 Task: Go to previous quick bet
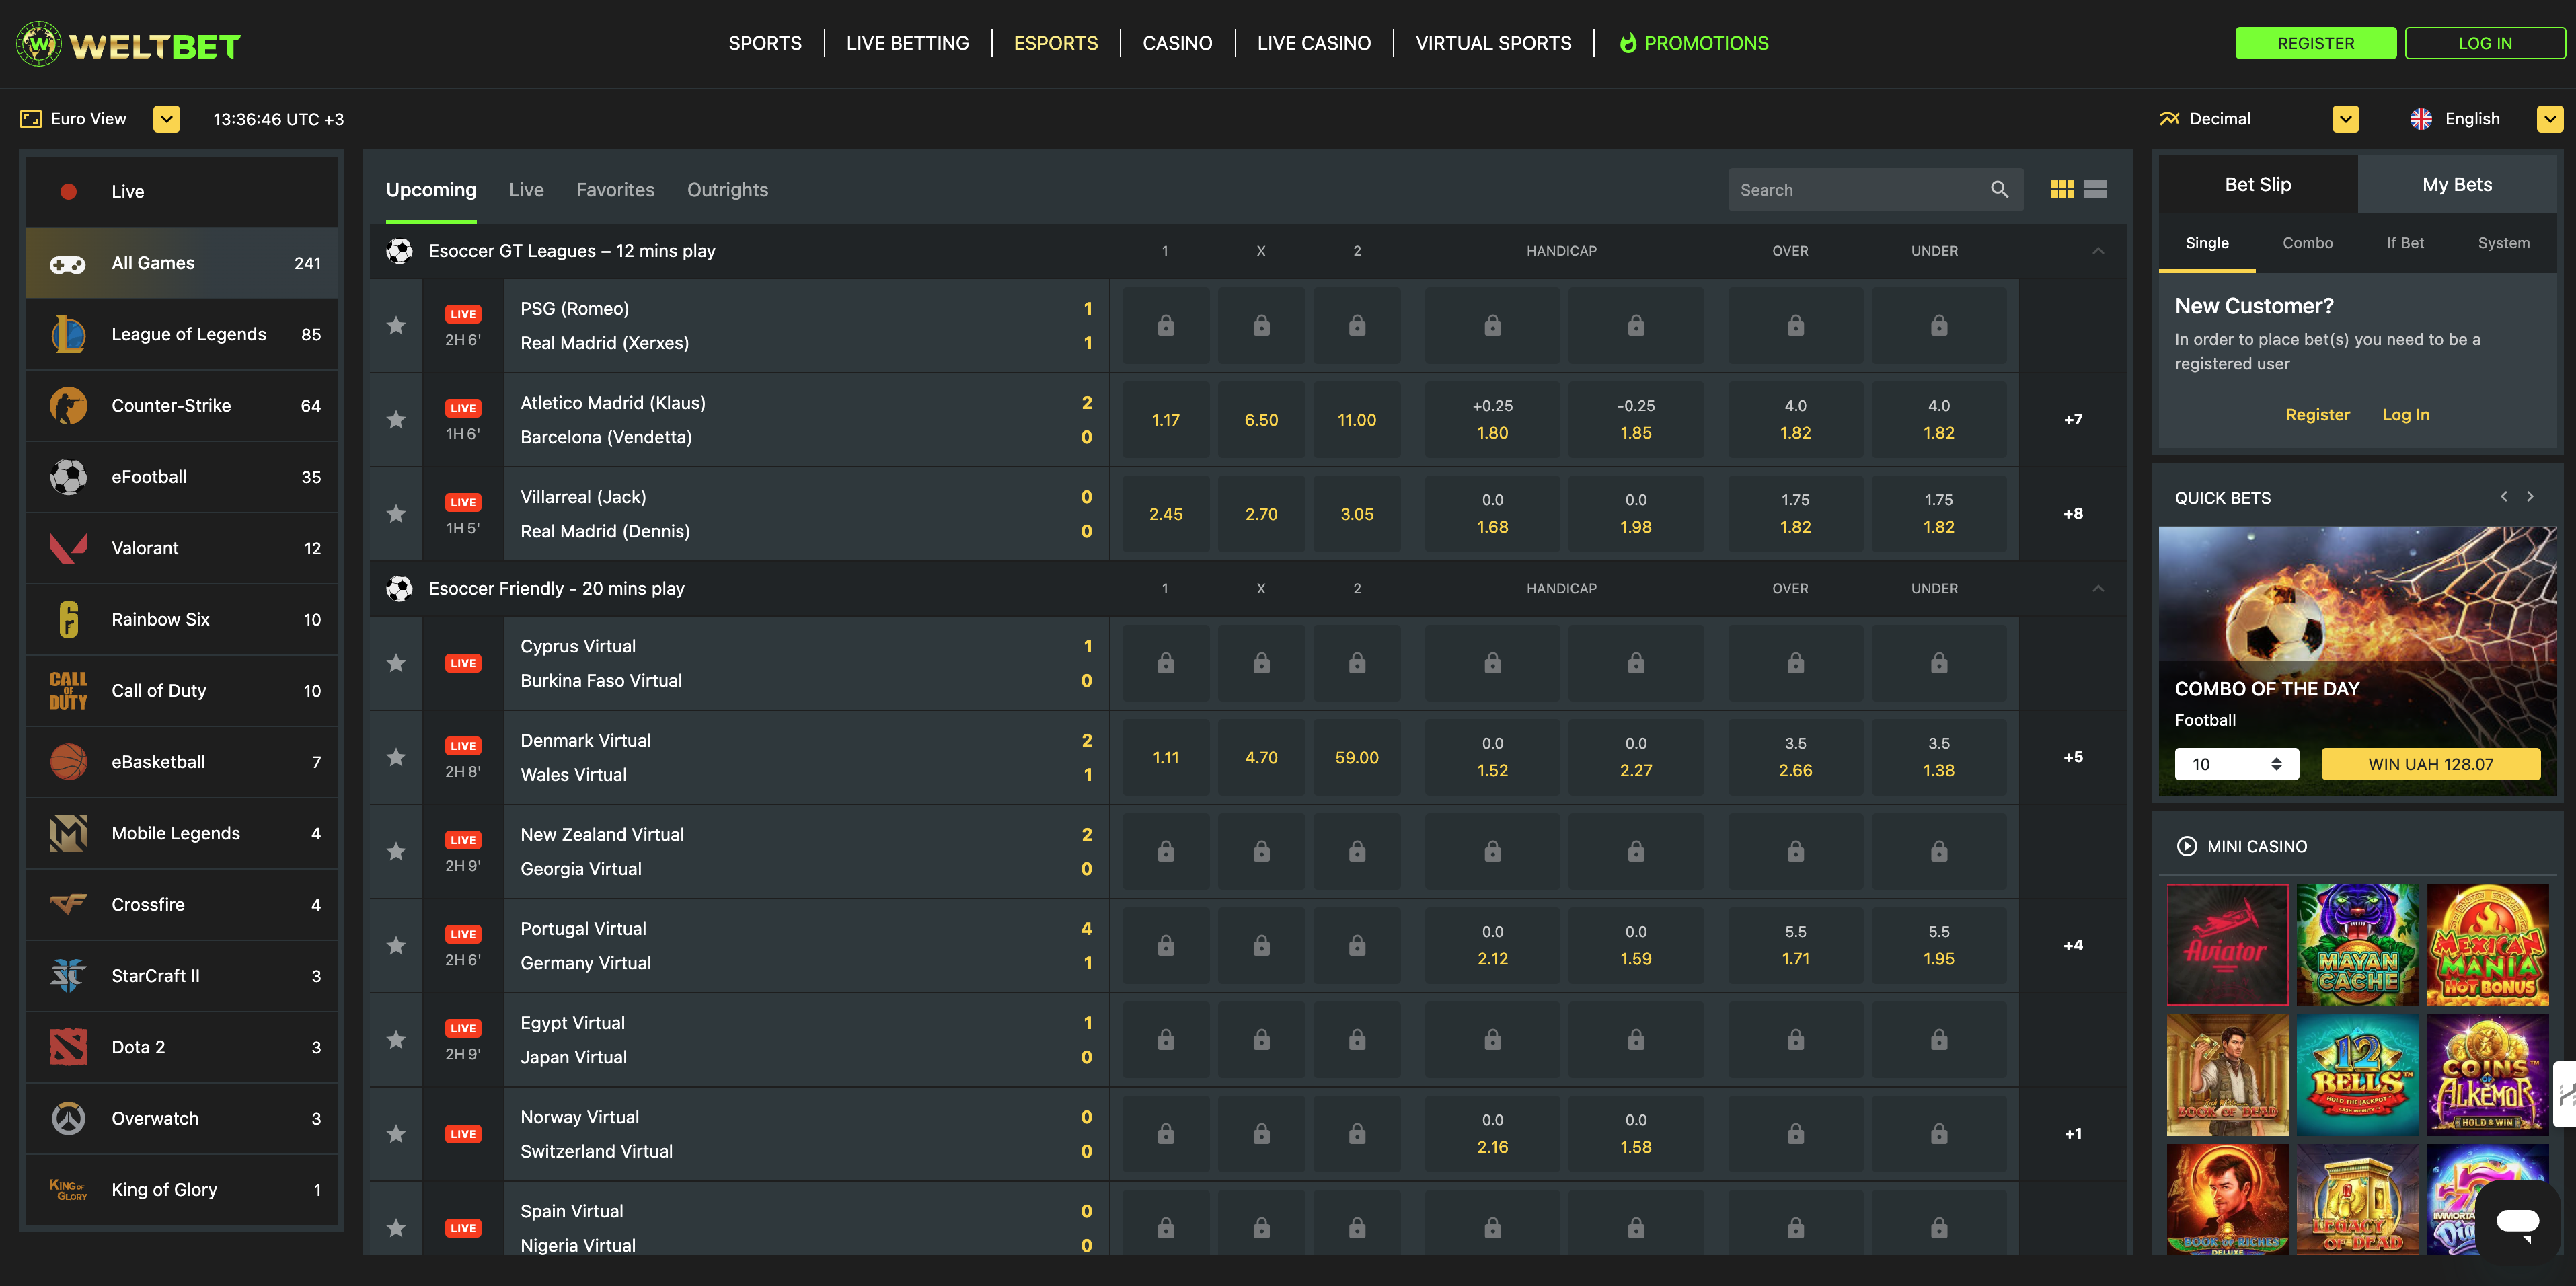point(2504,496)
